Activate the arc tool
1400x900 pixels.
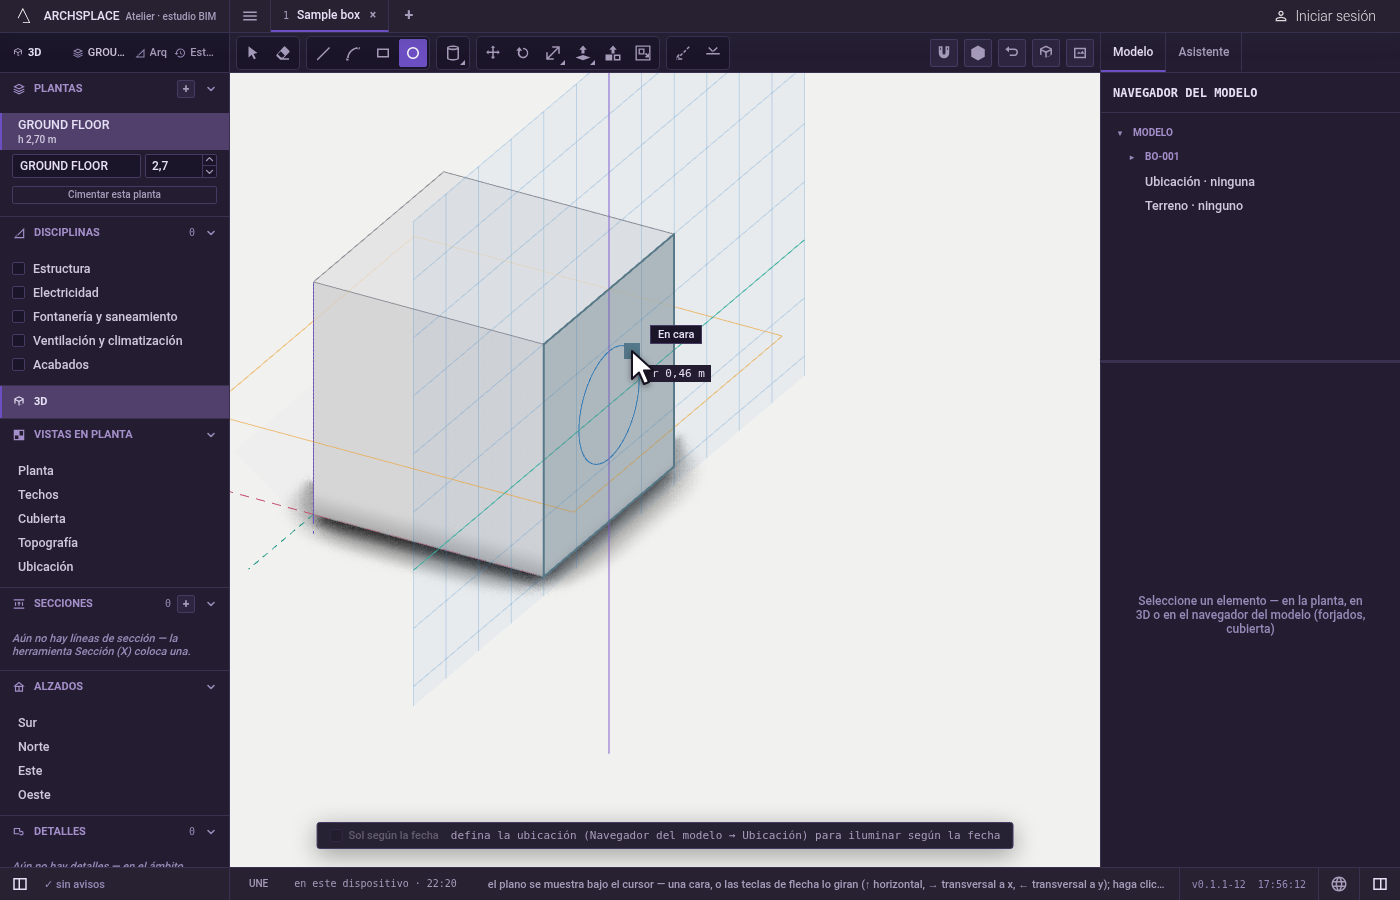click(x=353, y=53)
